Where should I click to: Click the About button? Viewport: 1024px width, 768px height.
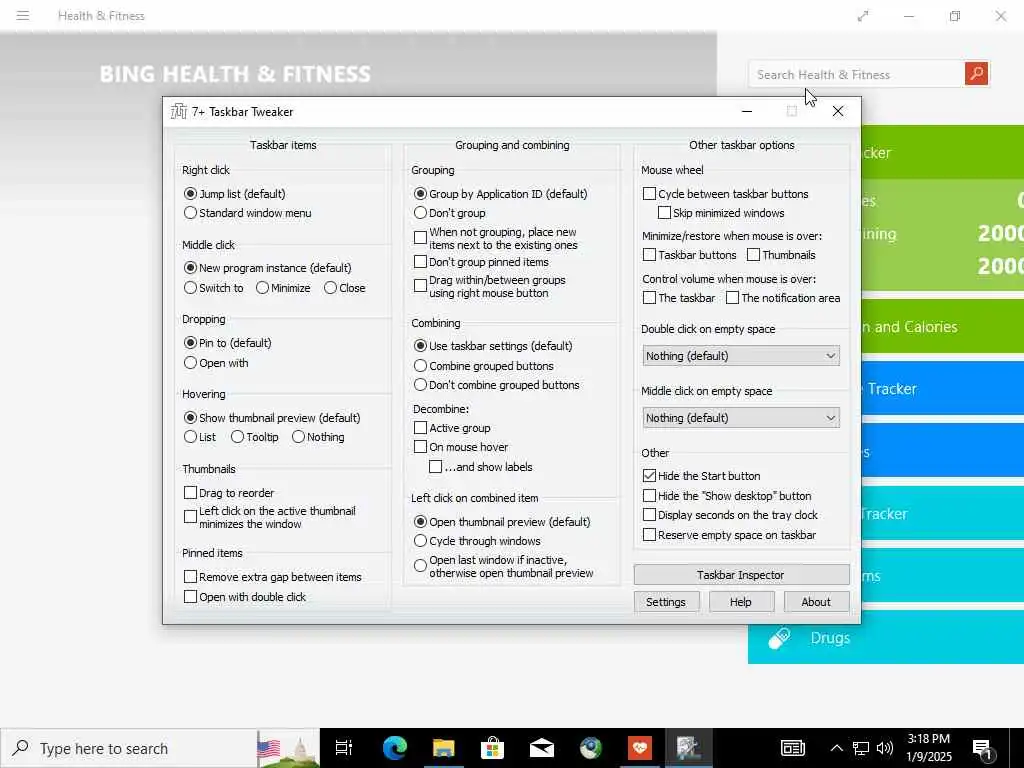[x=816, y=602]
